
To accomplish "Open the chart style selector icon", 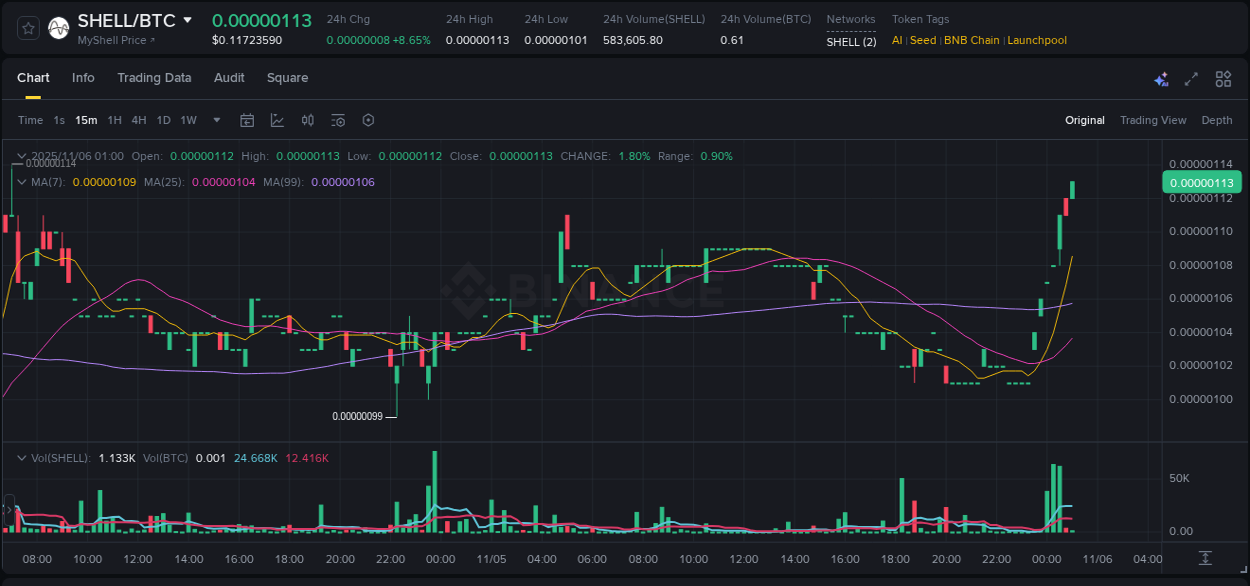I will [277, 120].
